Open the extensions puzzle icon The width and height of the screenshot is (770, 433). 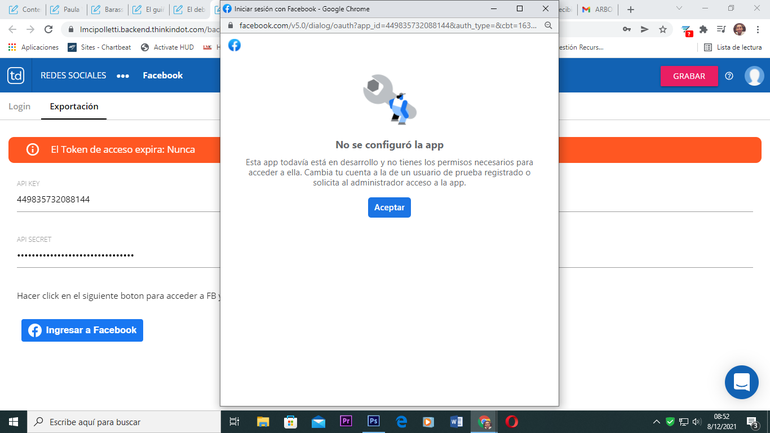[x=703, y=29]
